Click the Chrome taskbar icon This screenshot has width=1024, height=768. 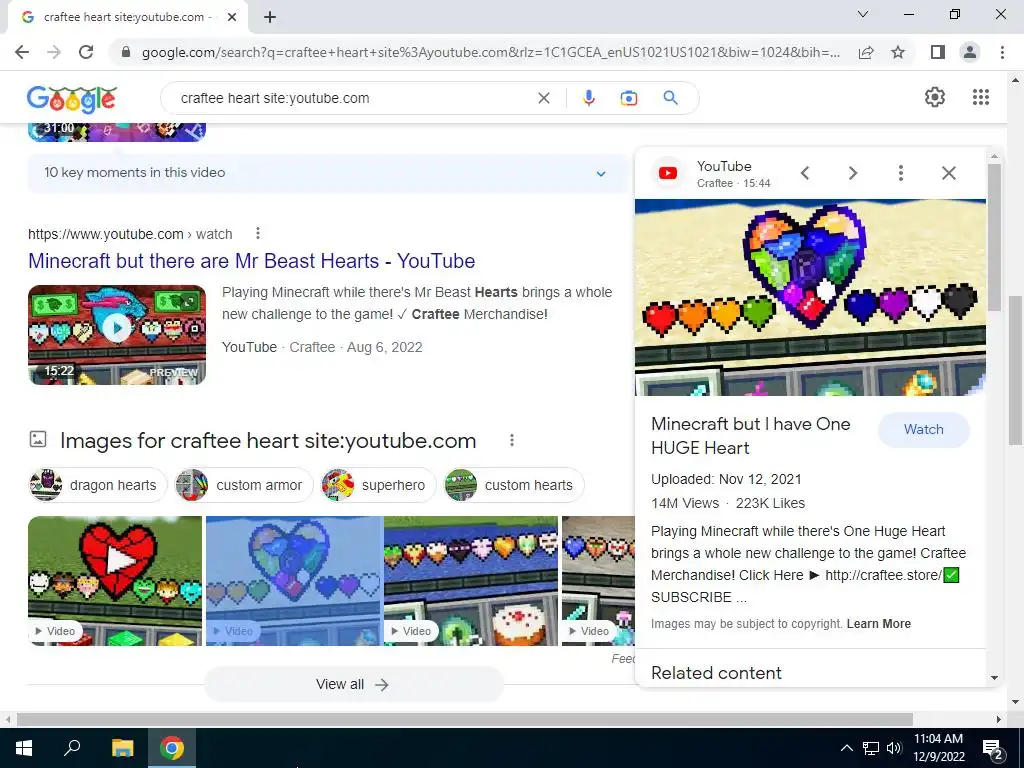point(172,748)
